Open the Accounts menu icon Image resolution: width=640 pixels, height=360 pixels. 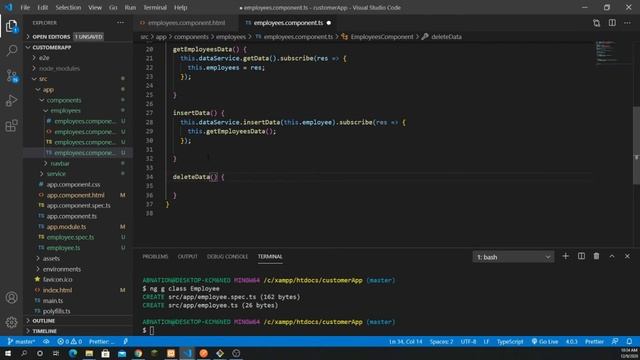(x=11, y=298)
